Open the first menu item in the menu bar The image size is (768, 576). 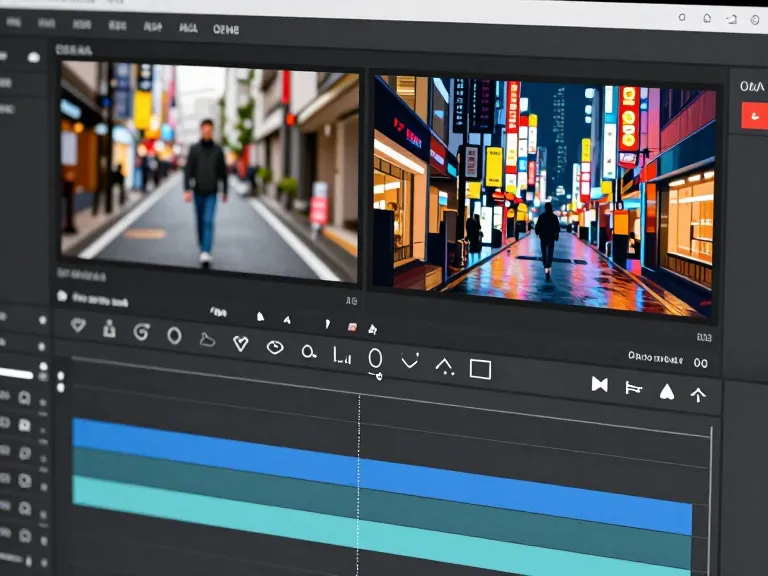13,22
